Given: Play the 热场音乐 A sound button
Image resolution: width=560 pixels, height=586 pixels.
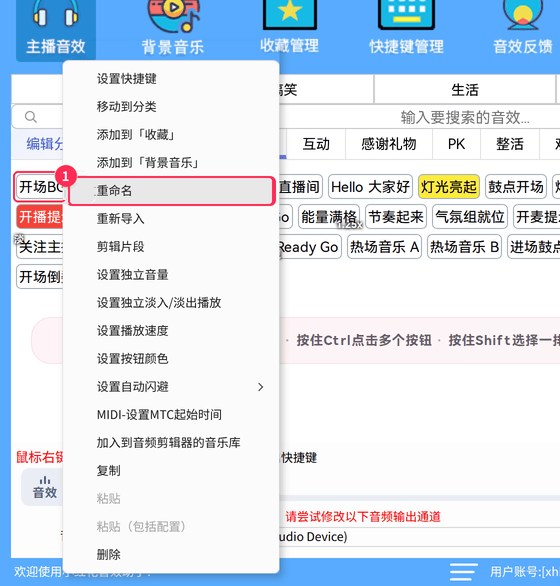Looking at the screenshot, I should pos(384,247).
